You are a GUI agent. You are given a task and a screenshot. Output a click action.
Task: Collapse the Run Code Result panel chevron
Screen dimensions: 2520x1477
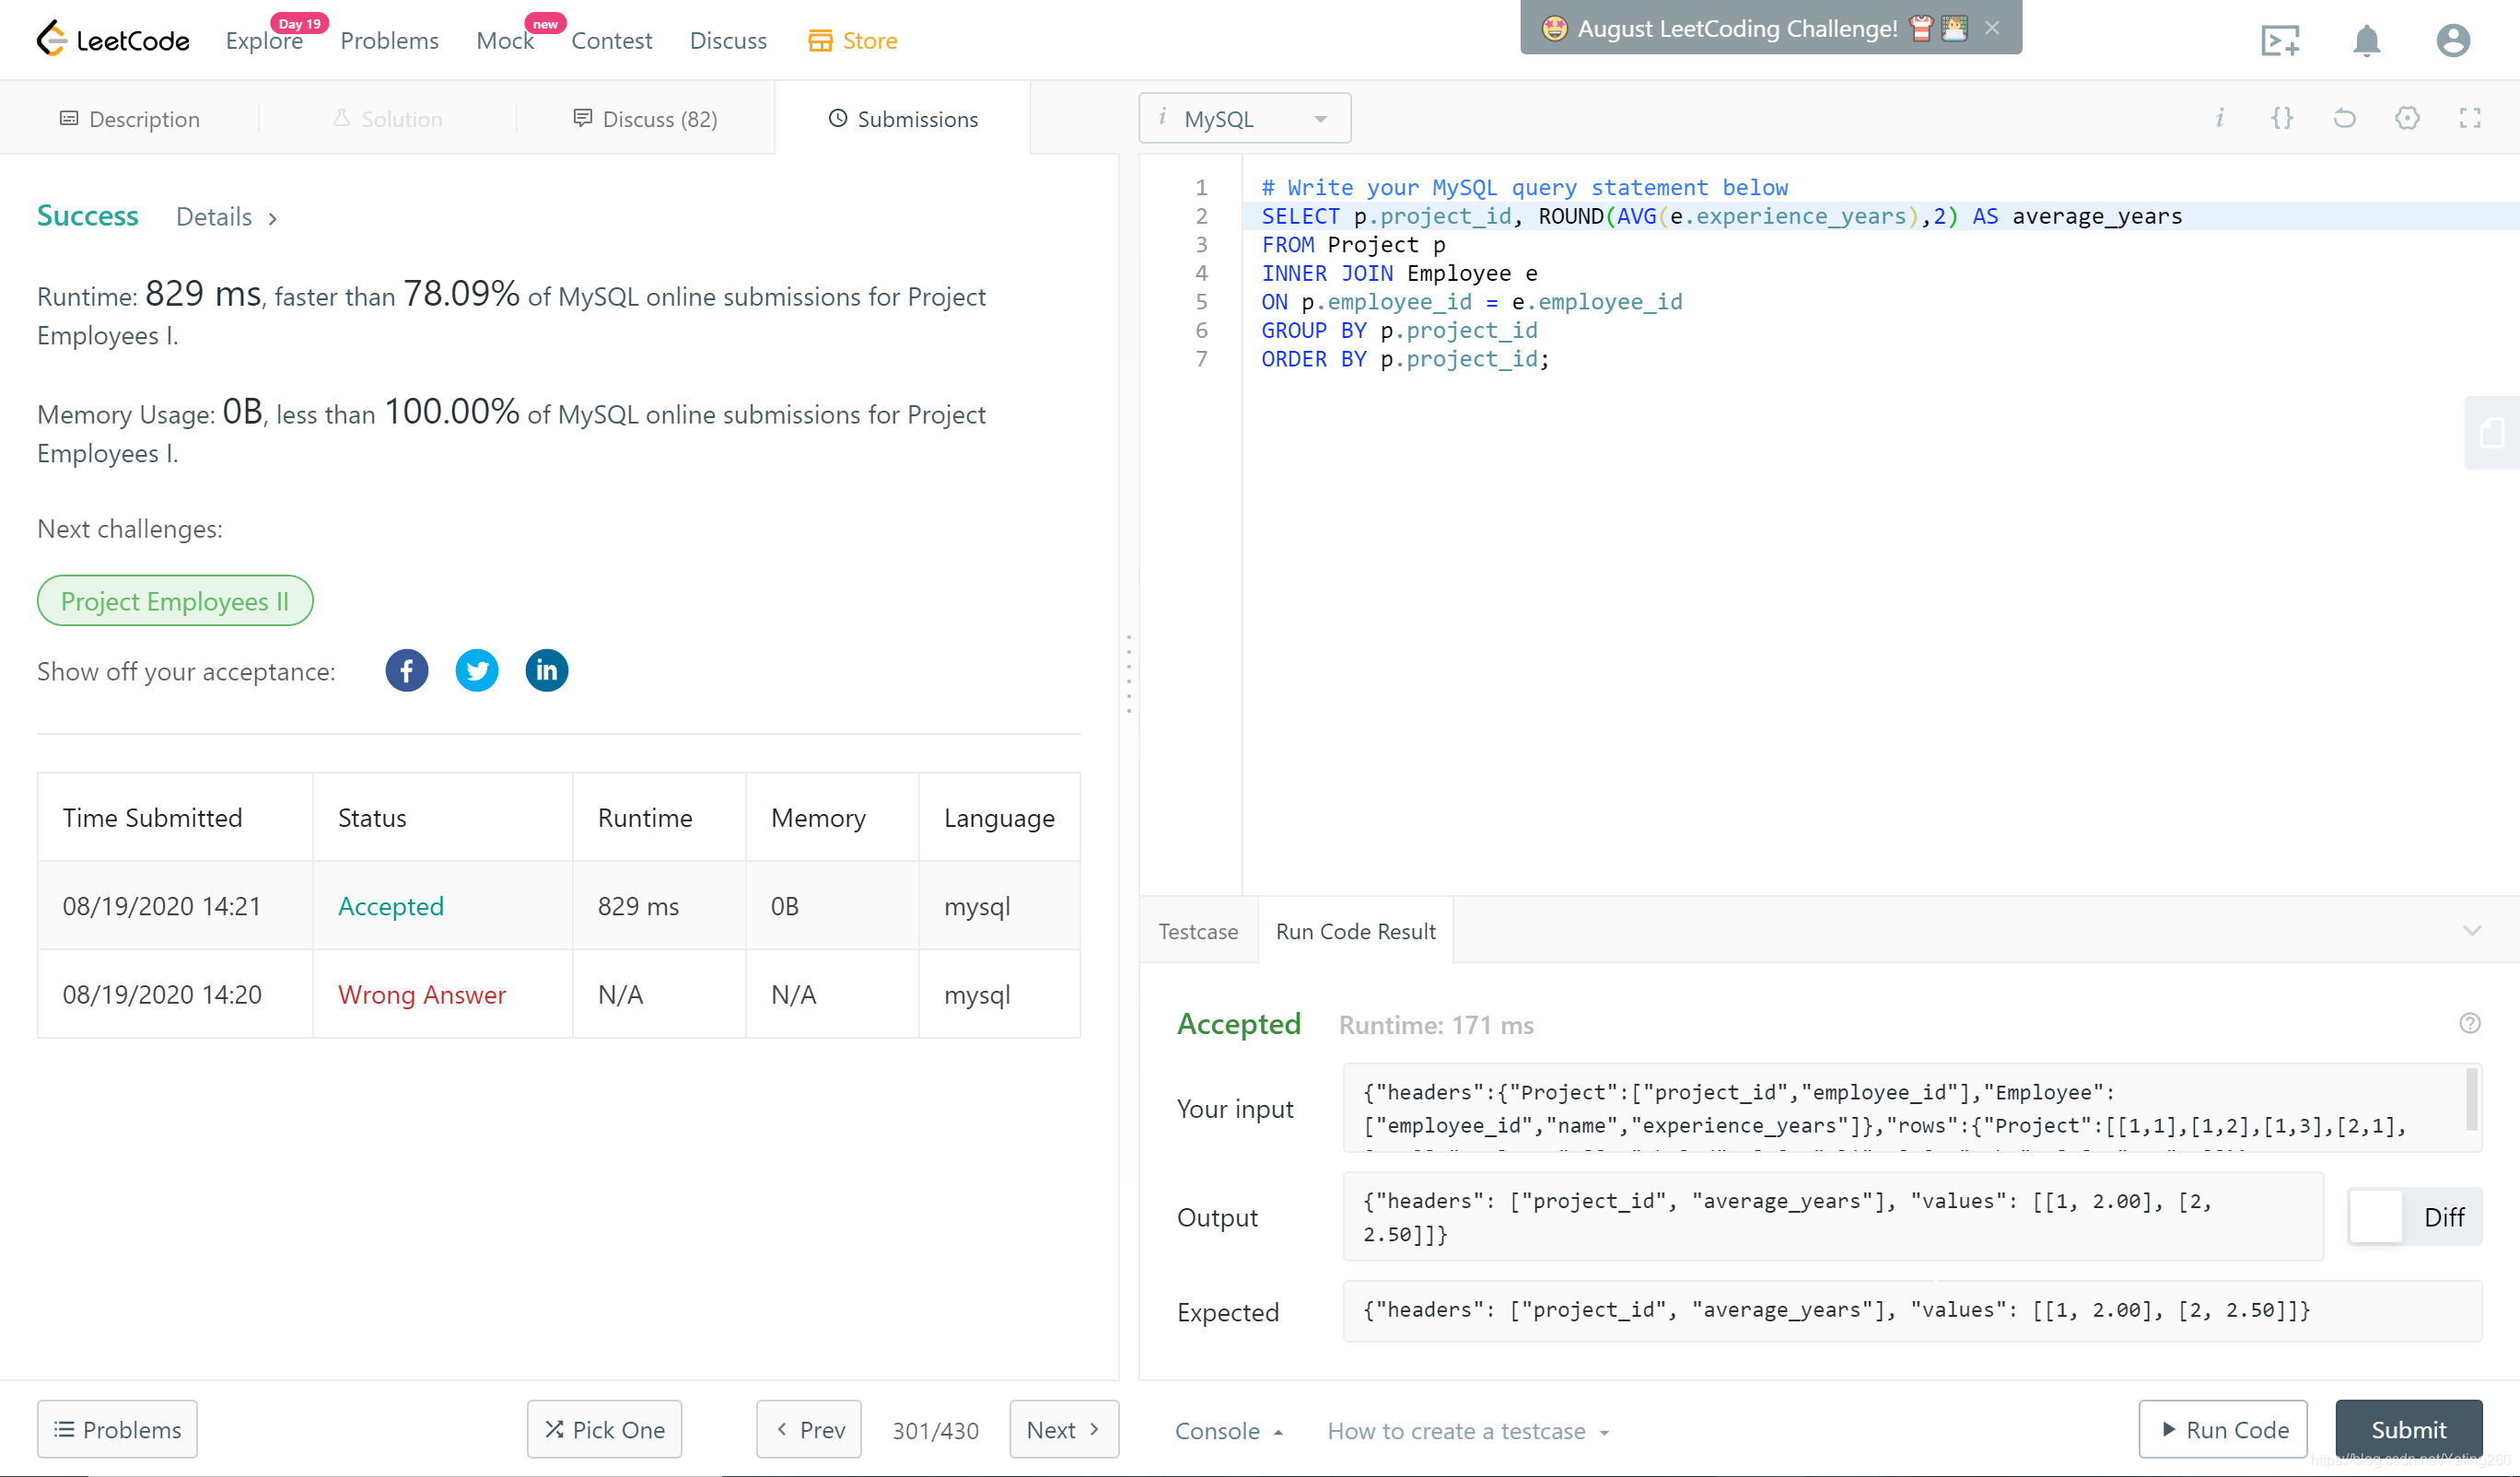[2471, 930]
